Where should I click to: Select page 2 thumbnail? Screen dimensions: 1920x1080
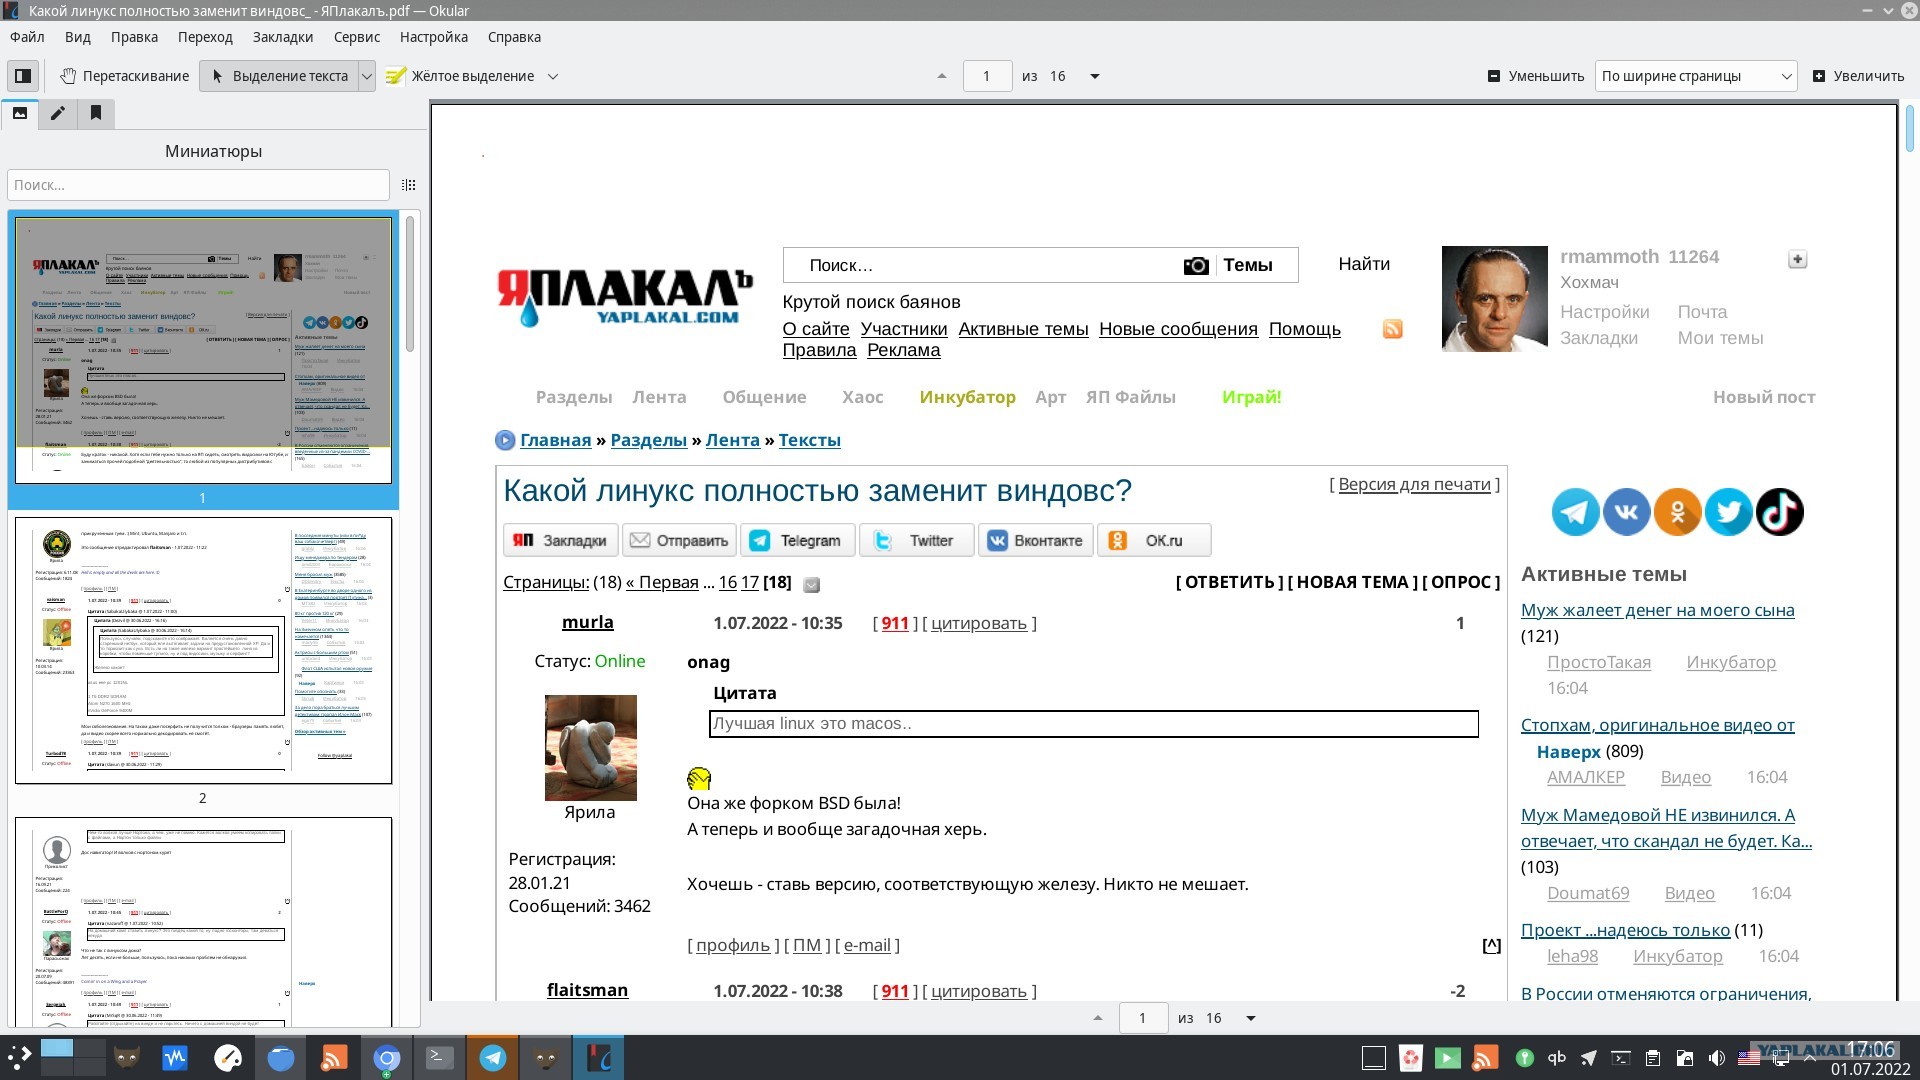(203, 650)
